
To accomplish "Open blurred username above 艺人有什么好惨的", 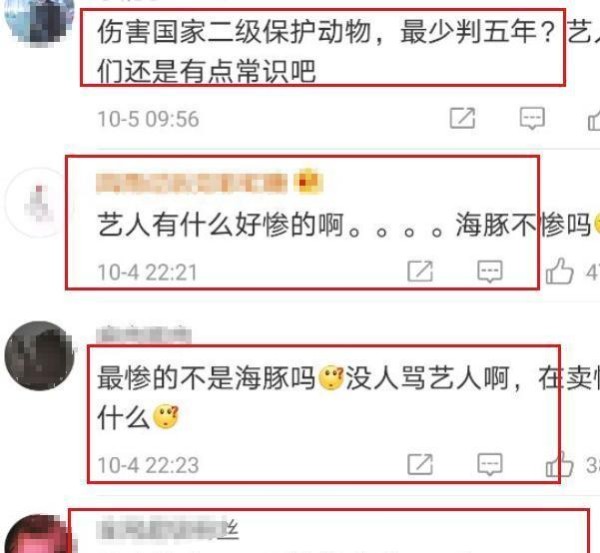I will [x=192, y=183].
